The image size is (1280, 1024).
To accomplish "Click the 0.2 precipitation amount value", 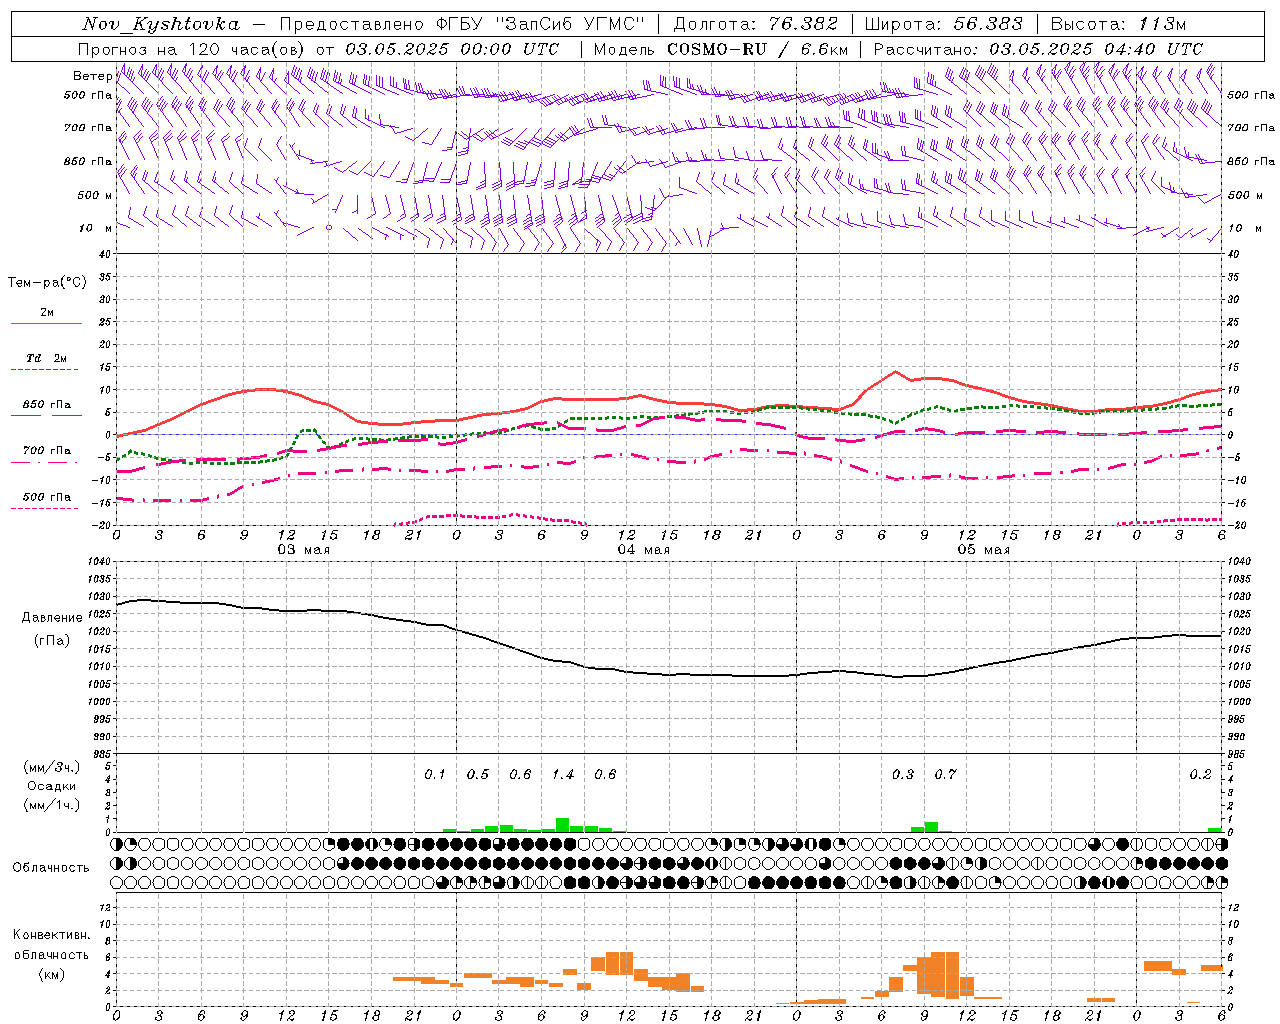I will click(x=1200, y=774).
